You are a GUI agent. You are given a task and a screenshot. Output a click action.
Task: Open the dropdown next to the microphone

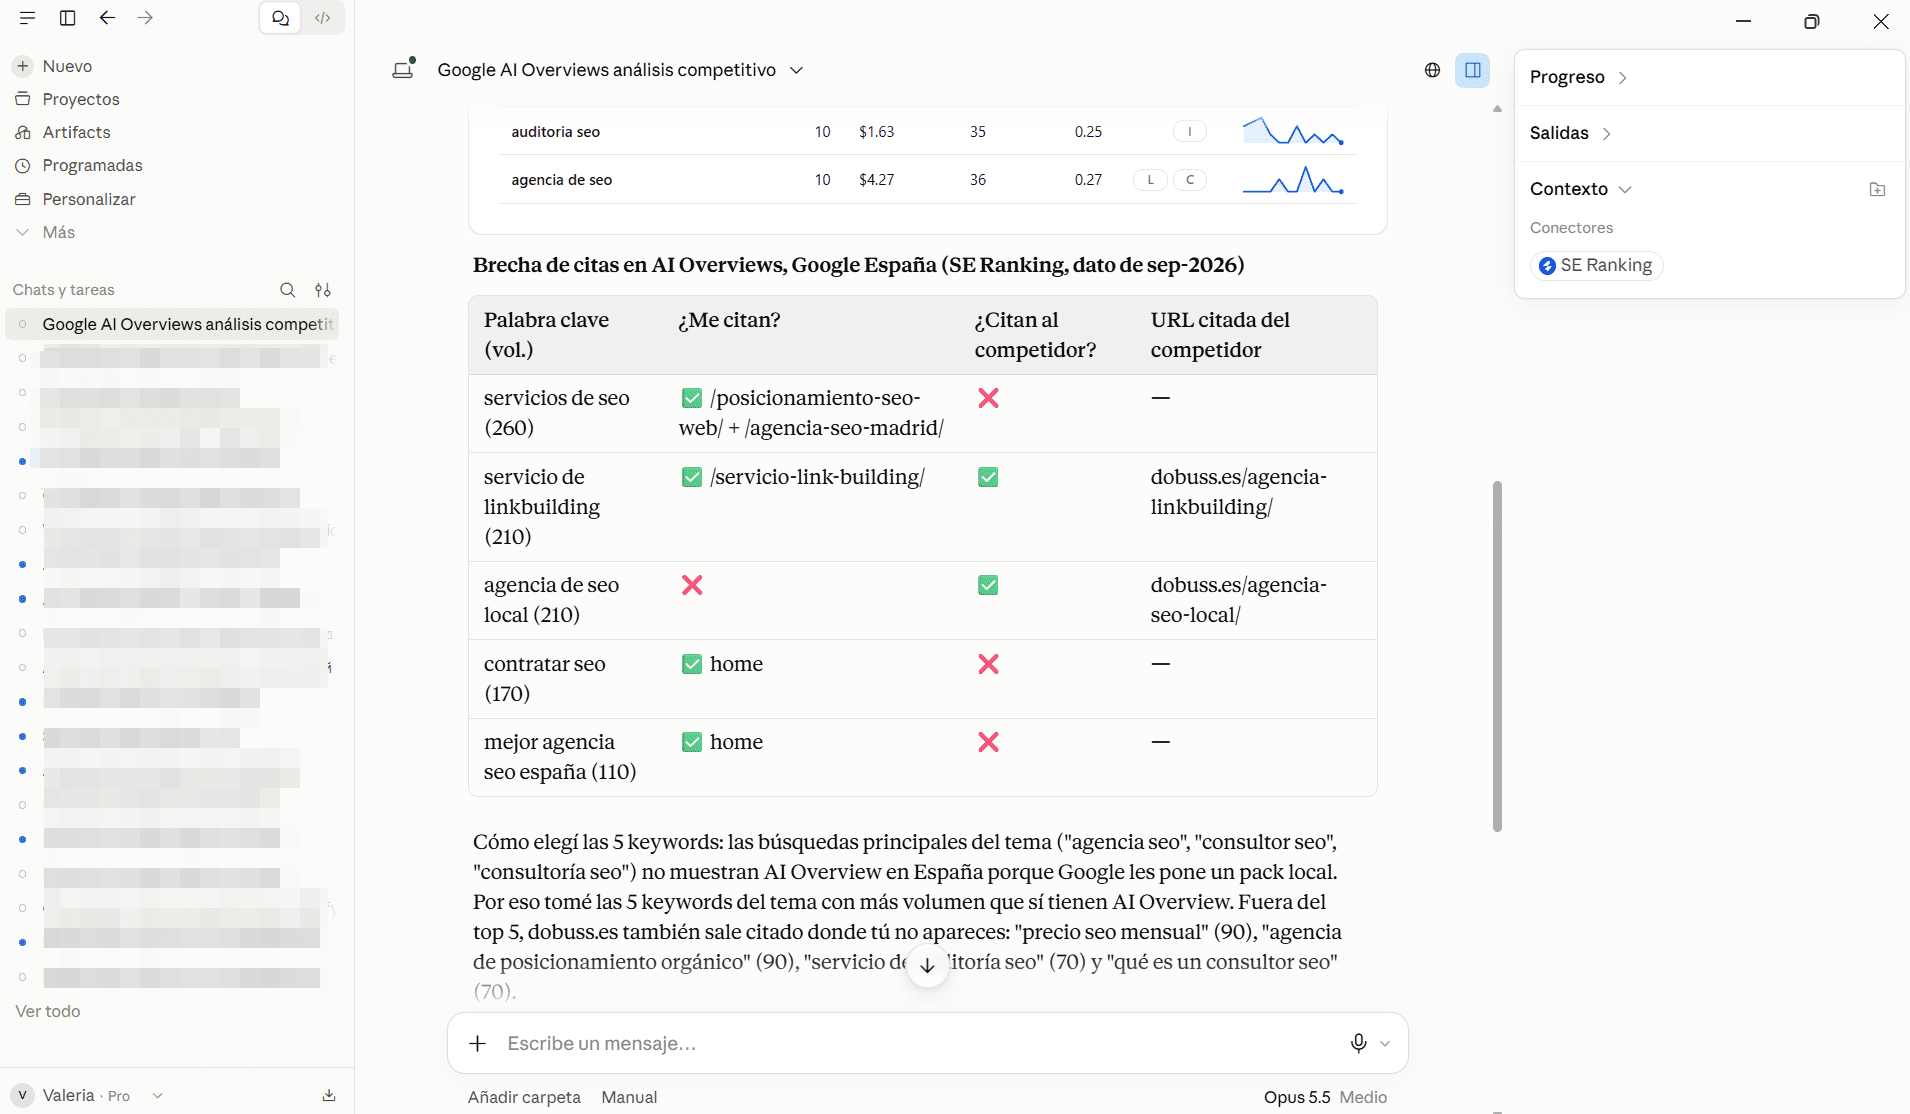(x=1385, y=1043)
